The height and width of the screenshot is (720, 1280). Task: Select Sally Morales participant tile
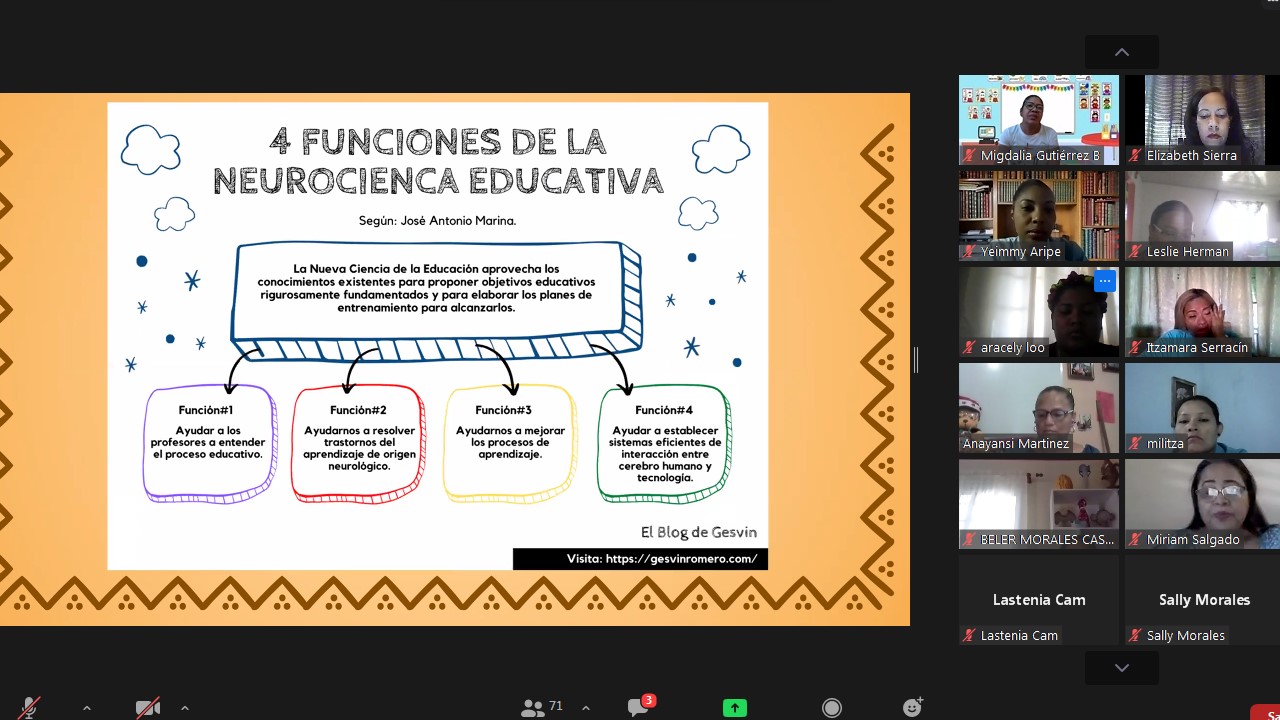pyautogui.click(x=1202, y=600)
